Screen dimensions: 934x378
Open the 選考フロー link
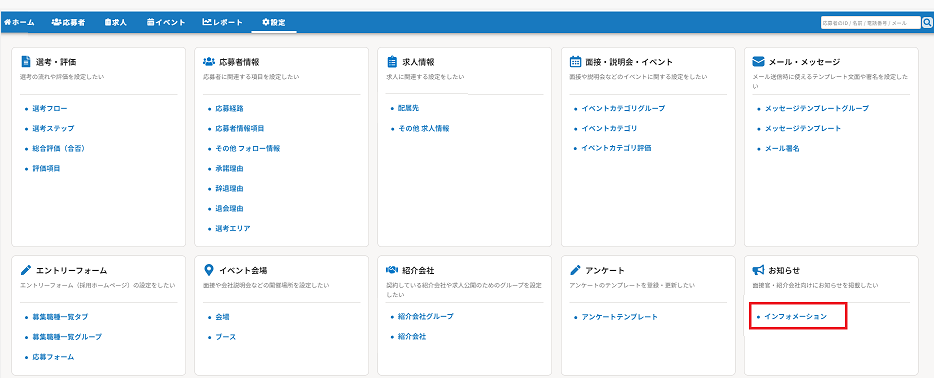click(x=49, y=109)
